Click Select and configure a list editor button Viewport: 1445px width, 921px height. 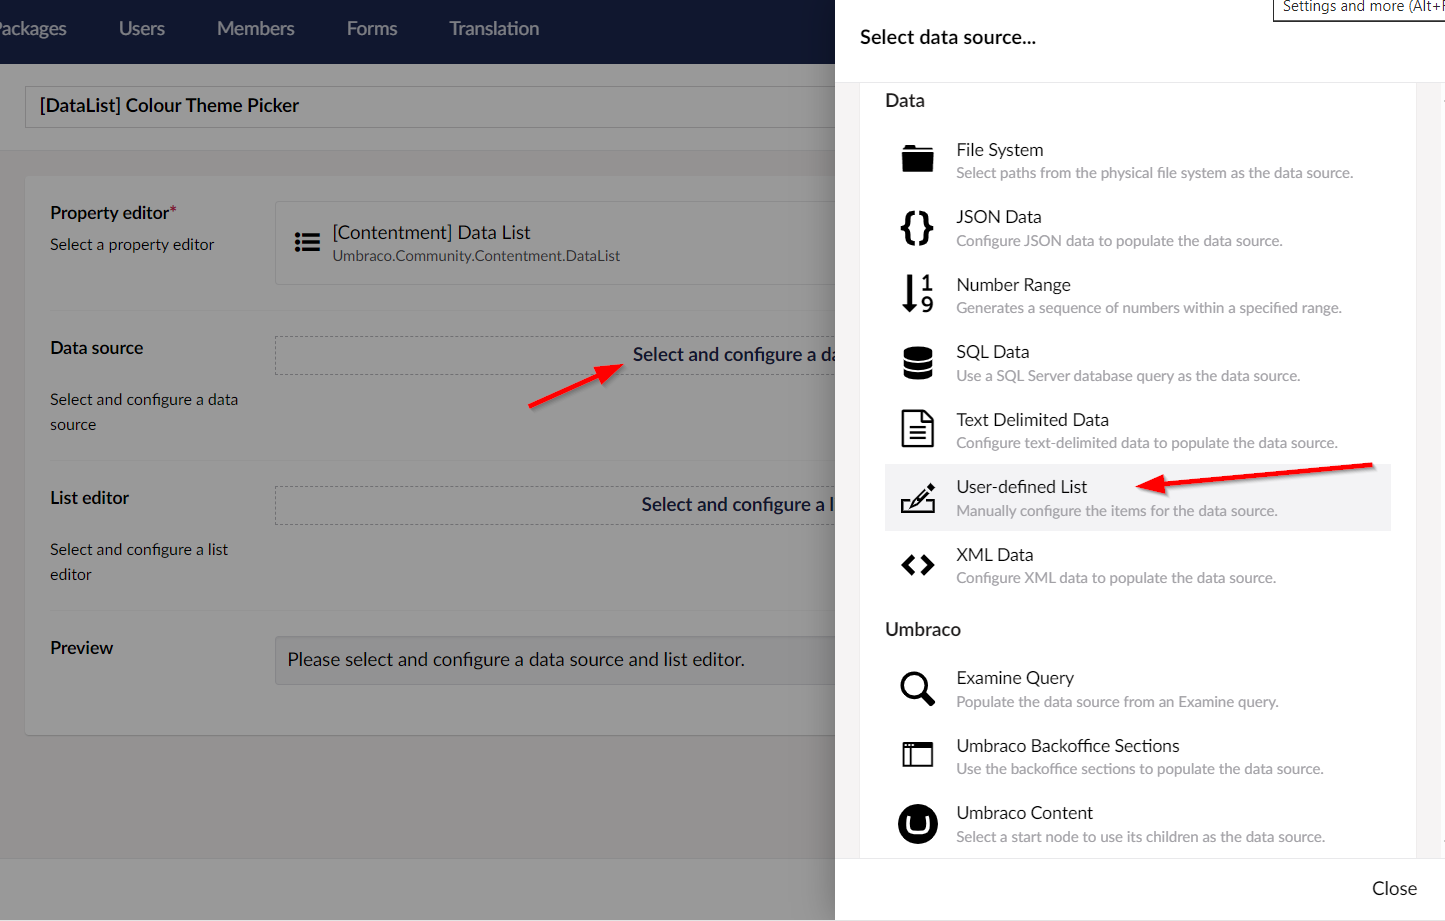(x=555, y=505)
